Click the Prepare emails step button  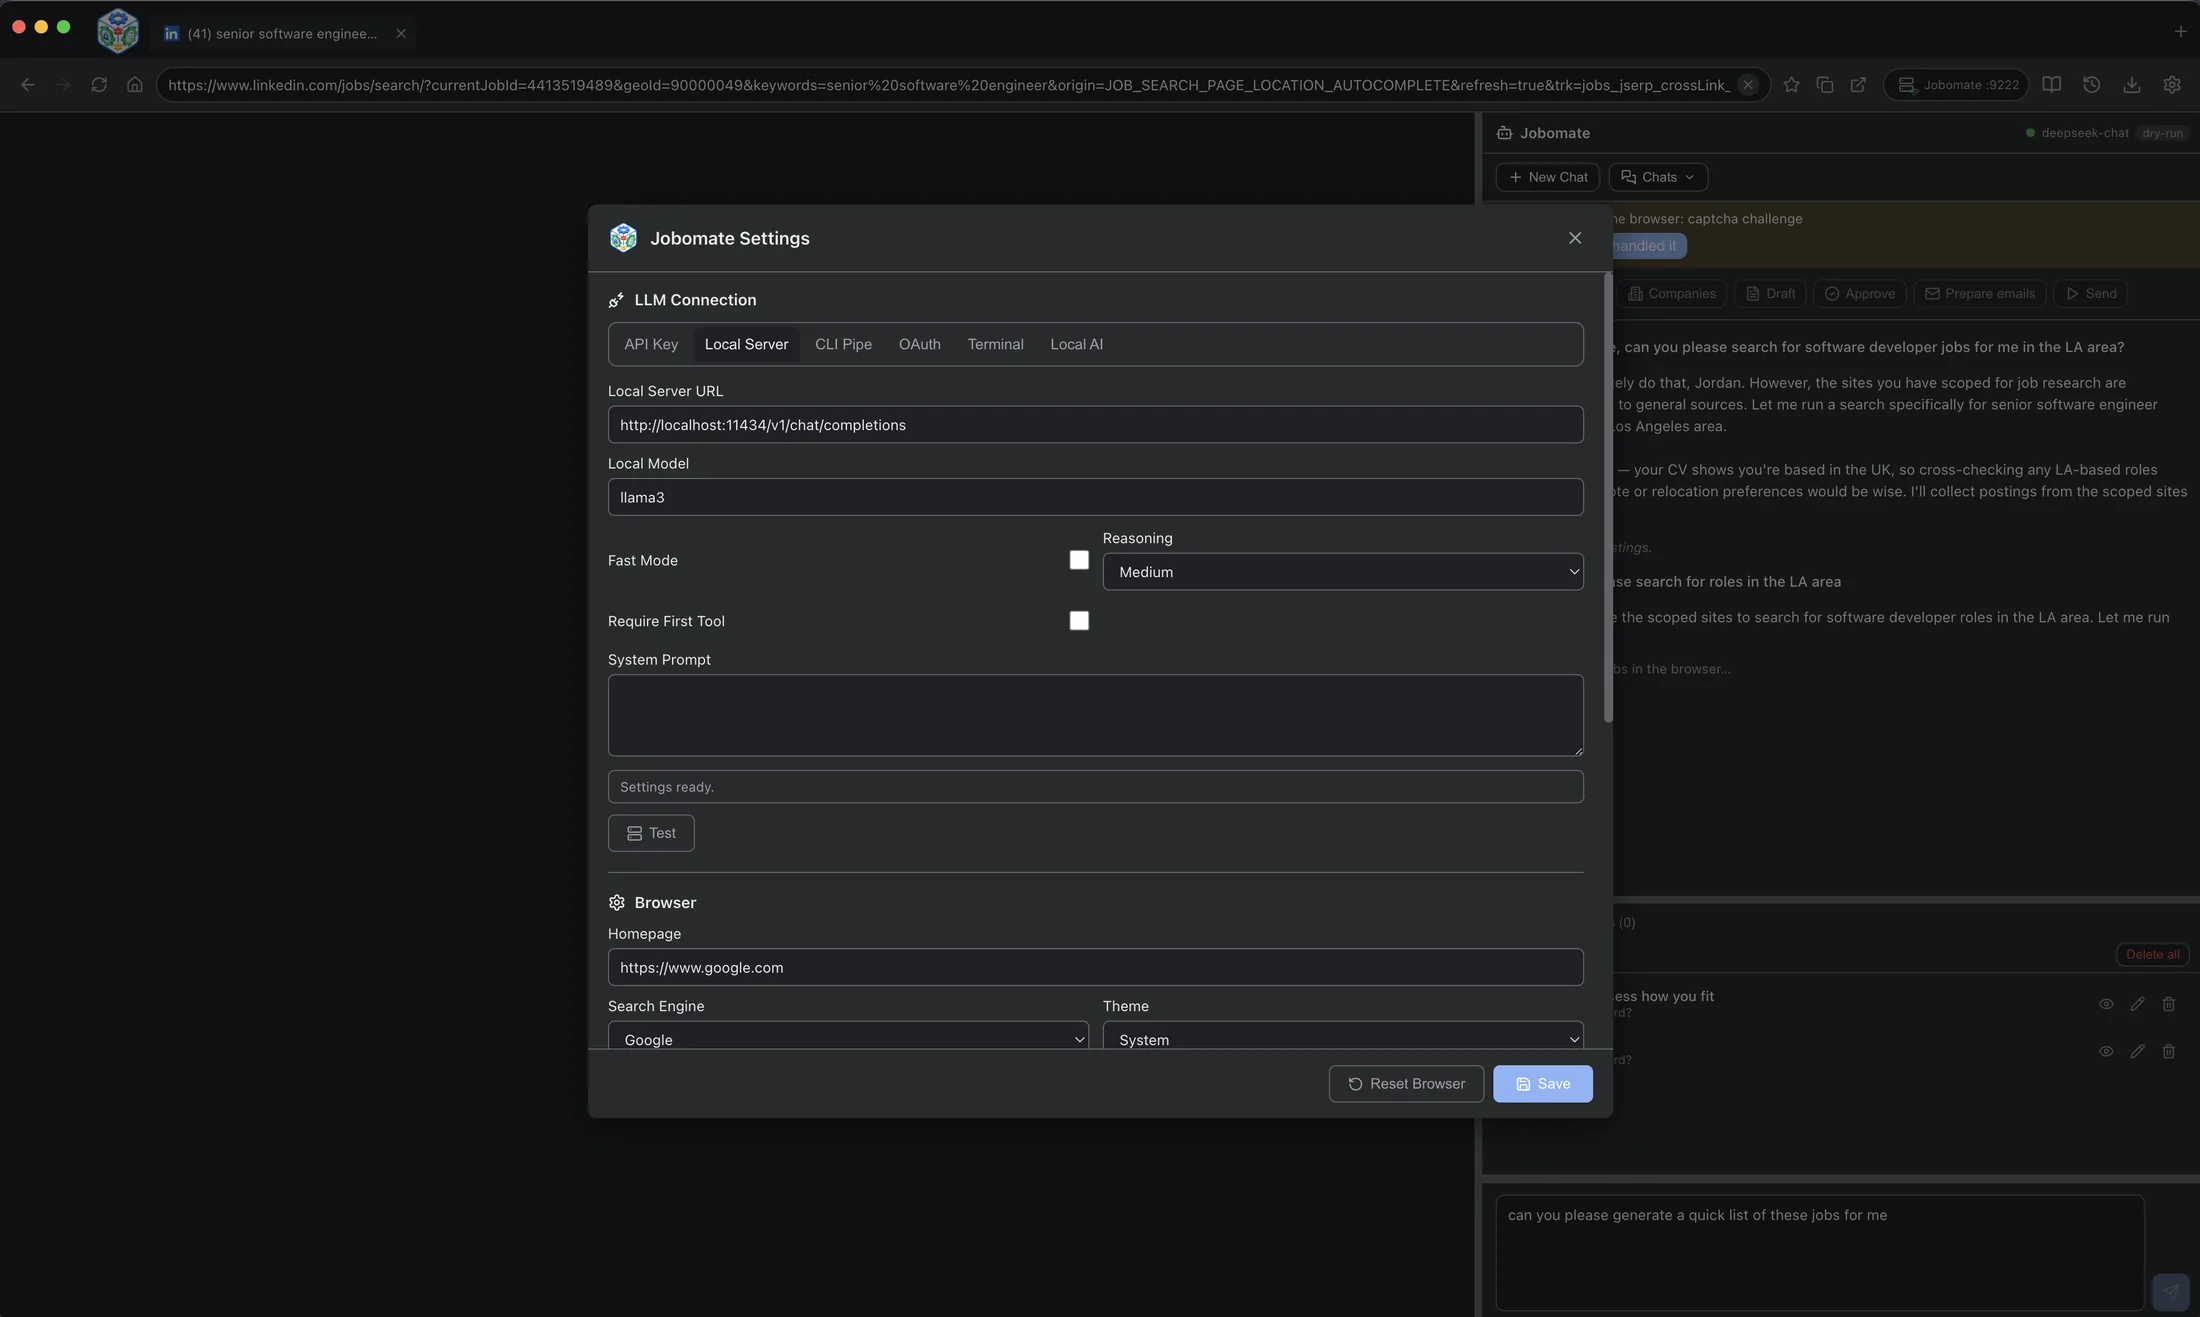pyautogui.click(x=1980, y=294)
